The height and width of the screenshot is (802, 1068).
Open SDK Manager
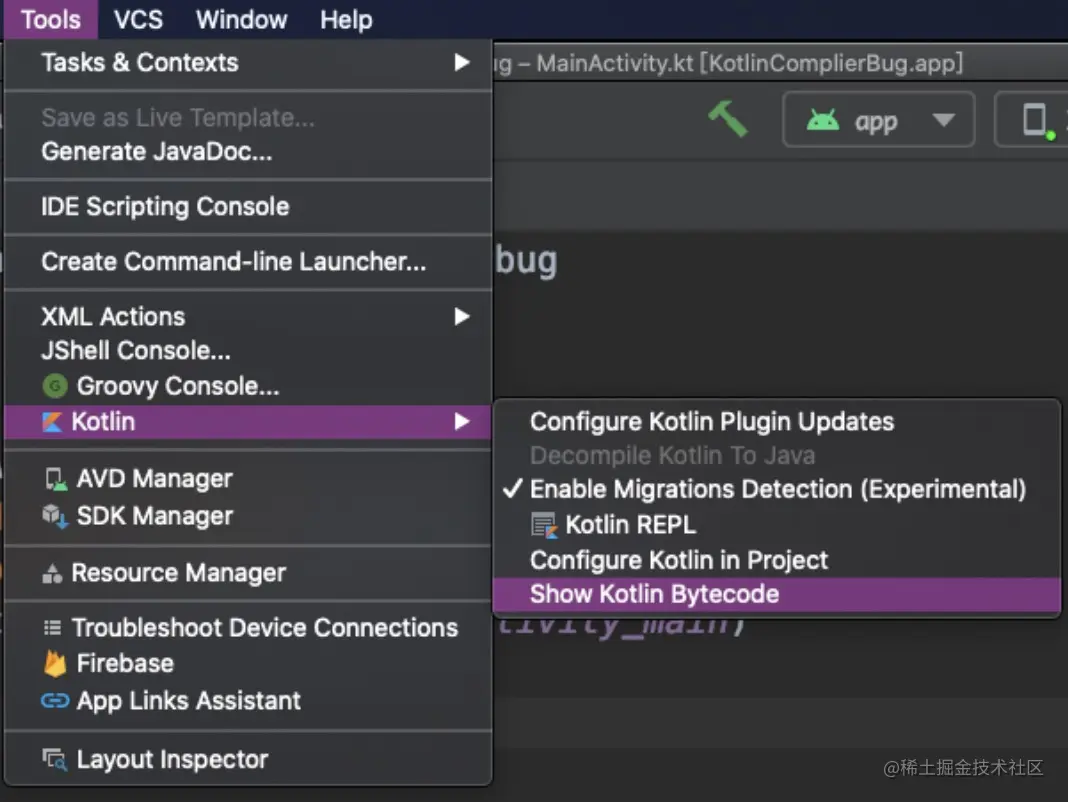click(248, 516)
